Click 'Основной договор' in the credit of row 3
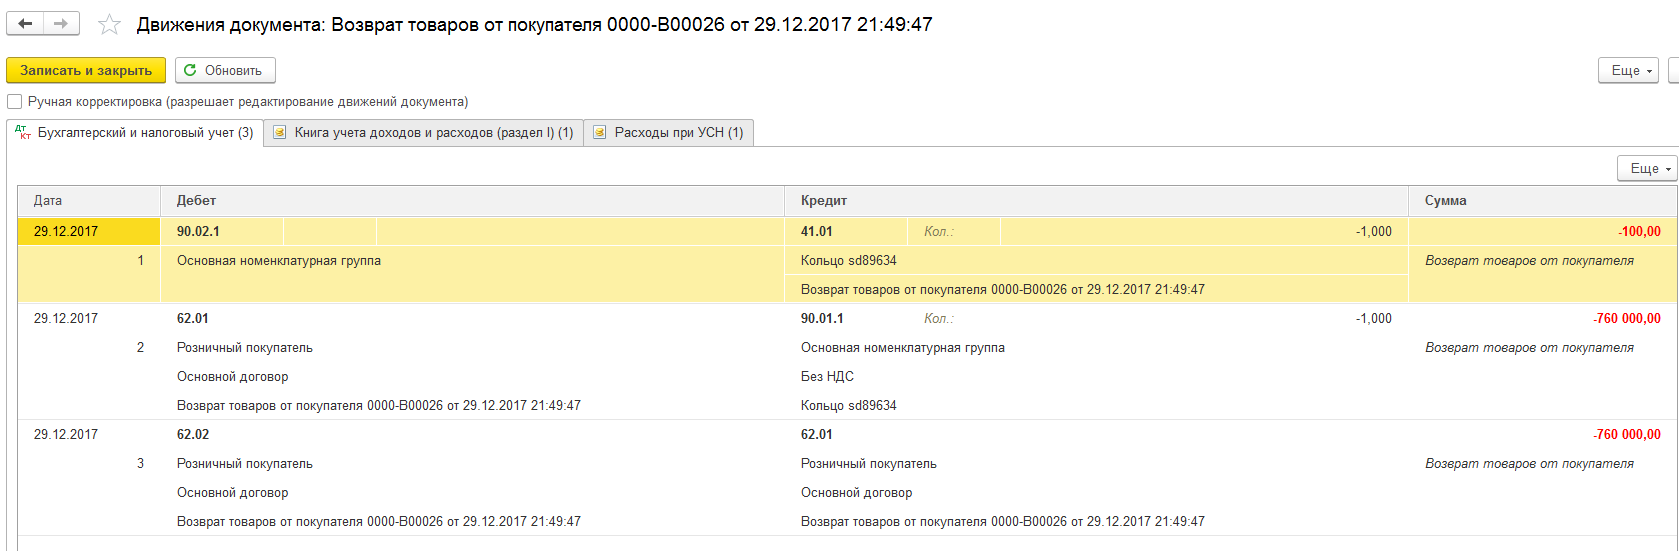1679x551 pixels. click(x=857, y=492)
